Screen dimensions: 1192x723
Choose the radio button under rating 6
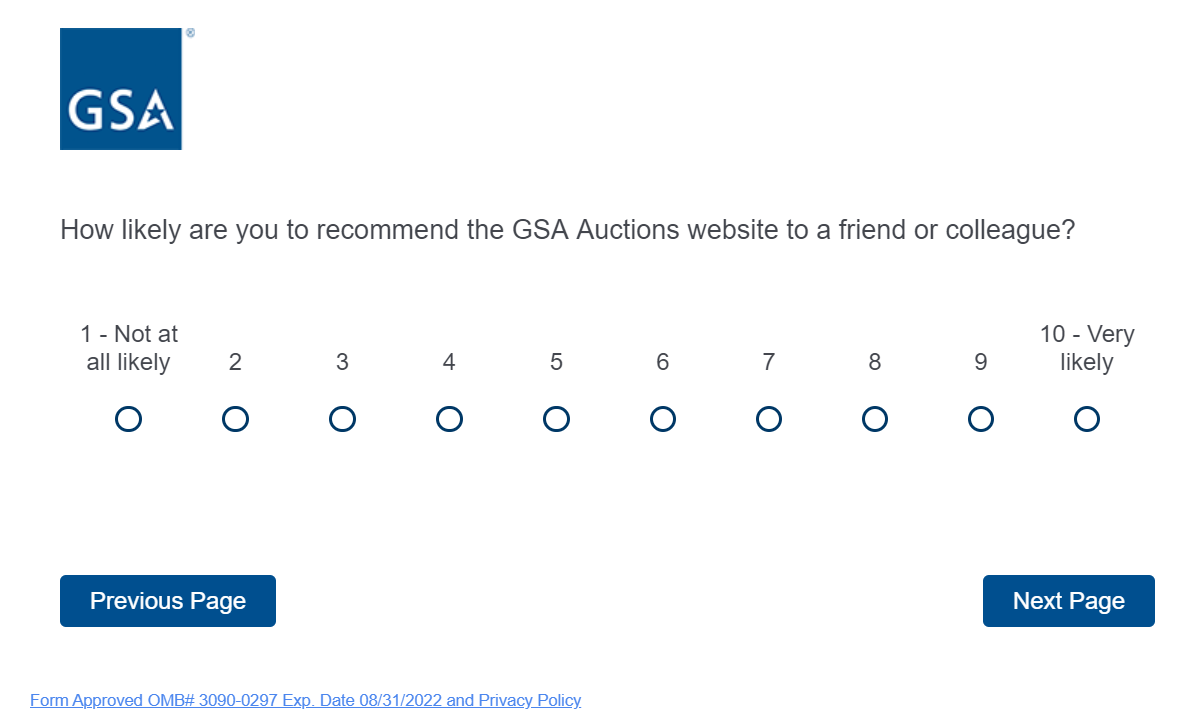pos(662,419)
